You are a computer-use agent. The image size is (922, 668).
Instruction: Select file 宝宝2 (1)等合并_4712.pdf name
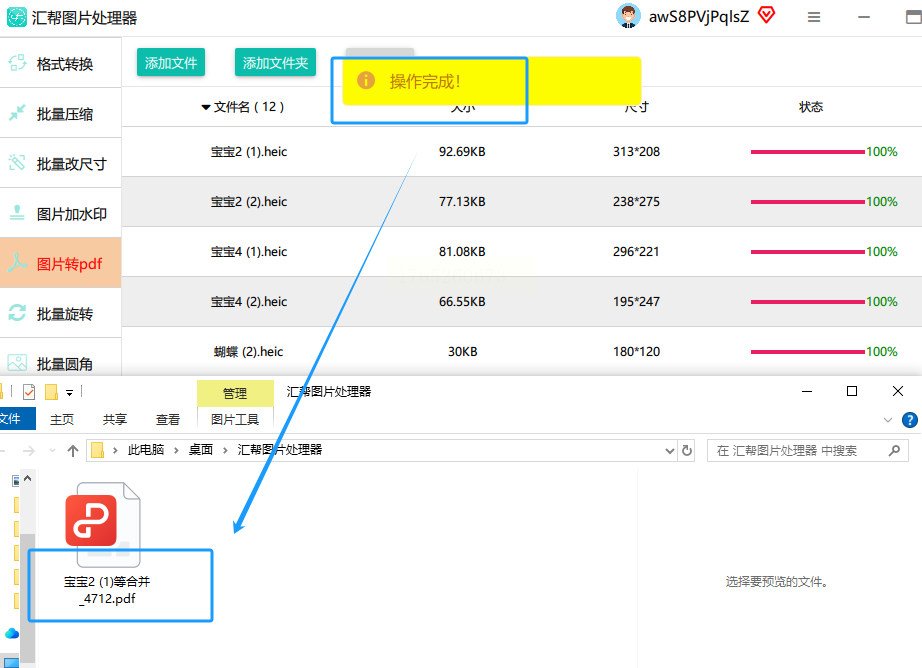[108, 590]
